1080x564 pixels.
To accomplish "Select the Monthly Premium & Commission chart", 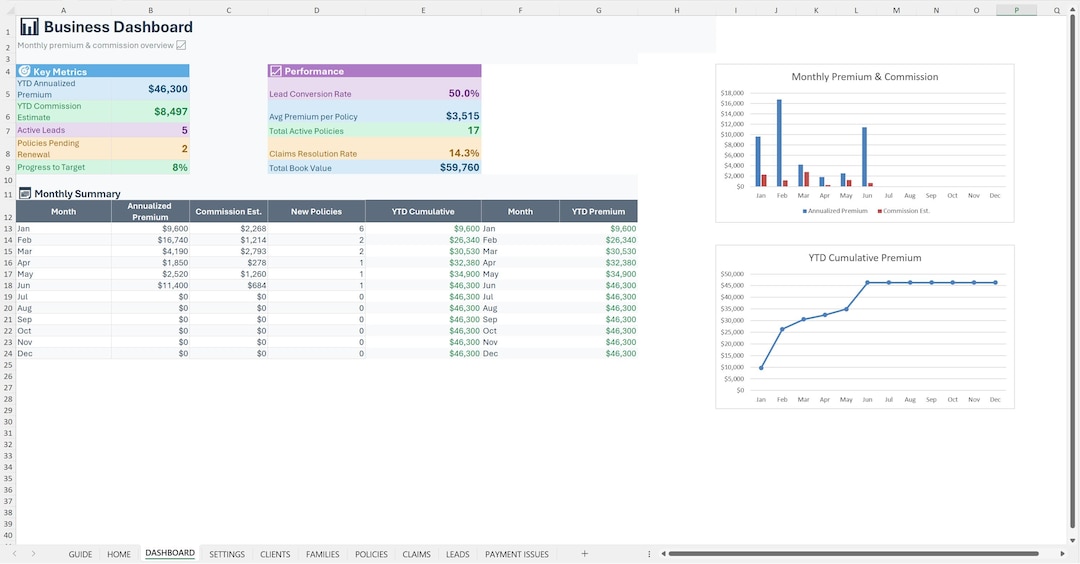I will coord(864,143).
